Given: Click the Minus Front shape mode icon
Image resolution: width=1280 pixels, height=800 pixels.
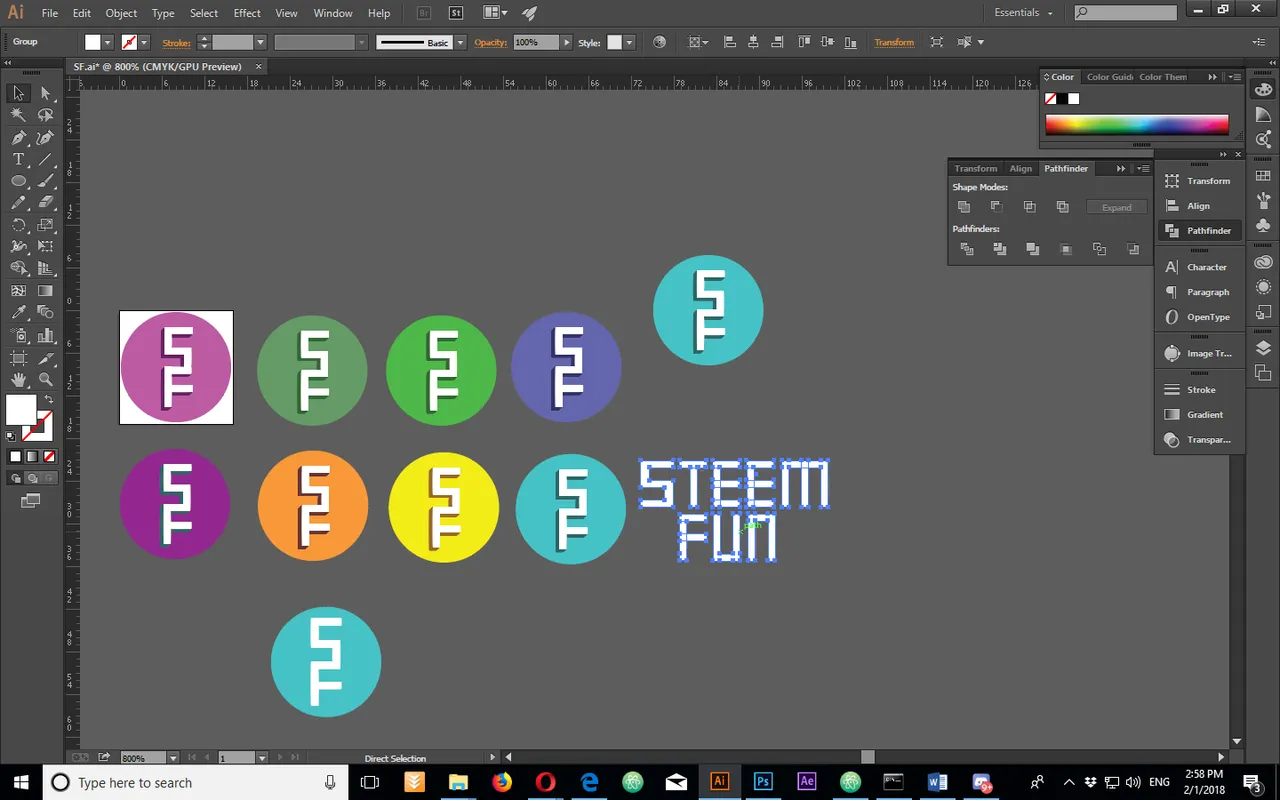Looking at the screenshot, I should coord(997,207).
